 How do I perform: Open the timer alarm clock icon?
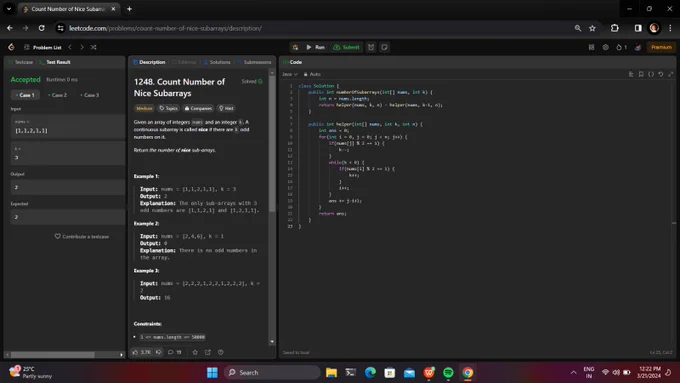[x=371, y=47]
